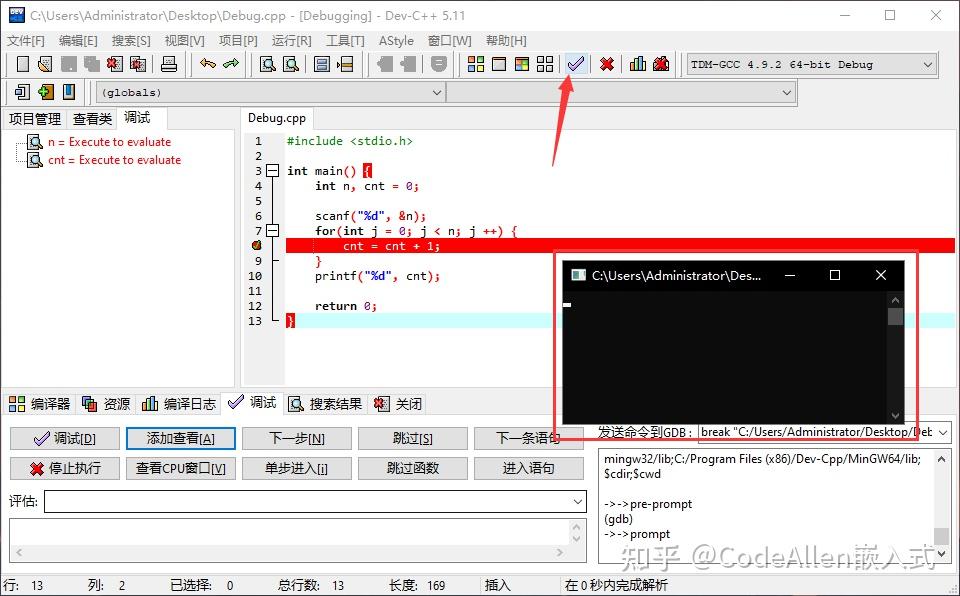Click the green Redo arrow icon
The width and height of the screenshot is (960, 596).
pyautogui.click(x=231, y=64)
